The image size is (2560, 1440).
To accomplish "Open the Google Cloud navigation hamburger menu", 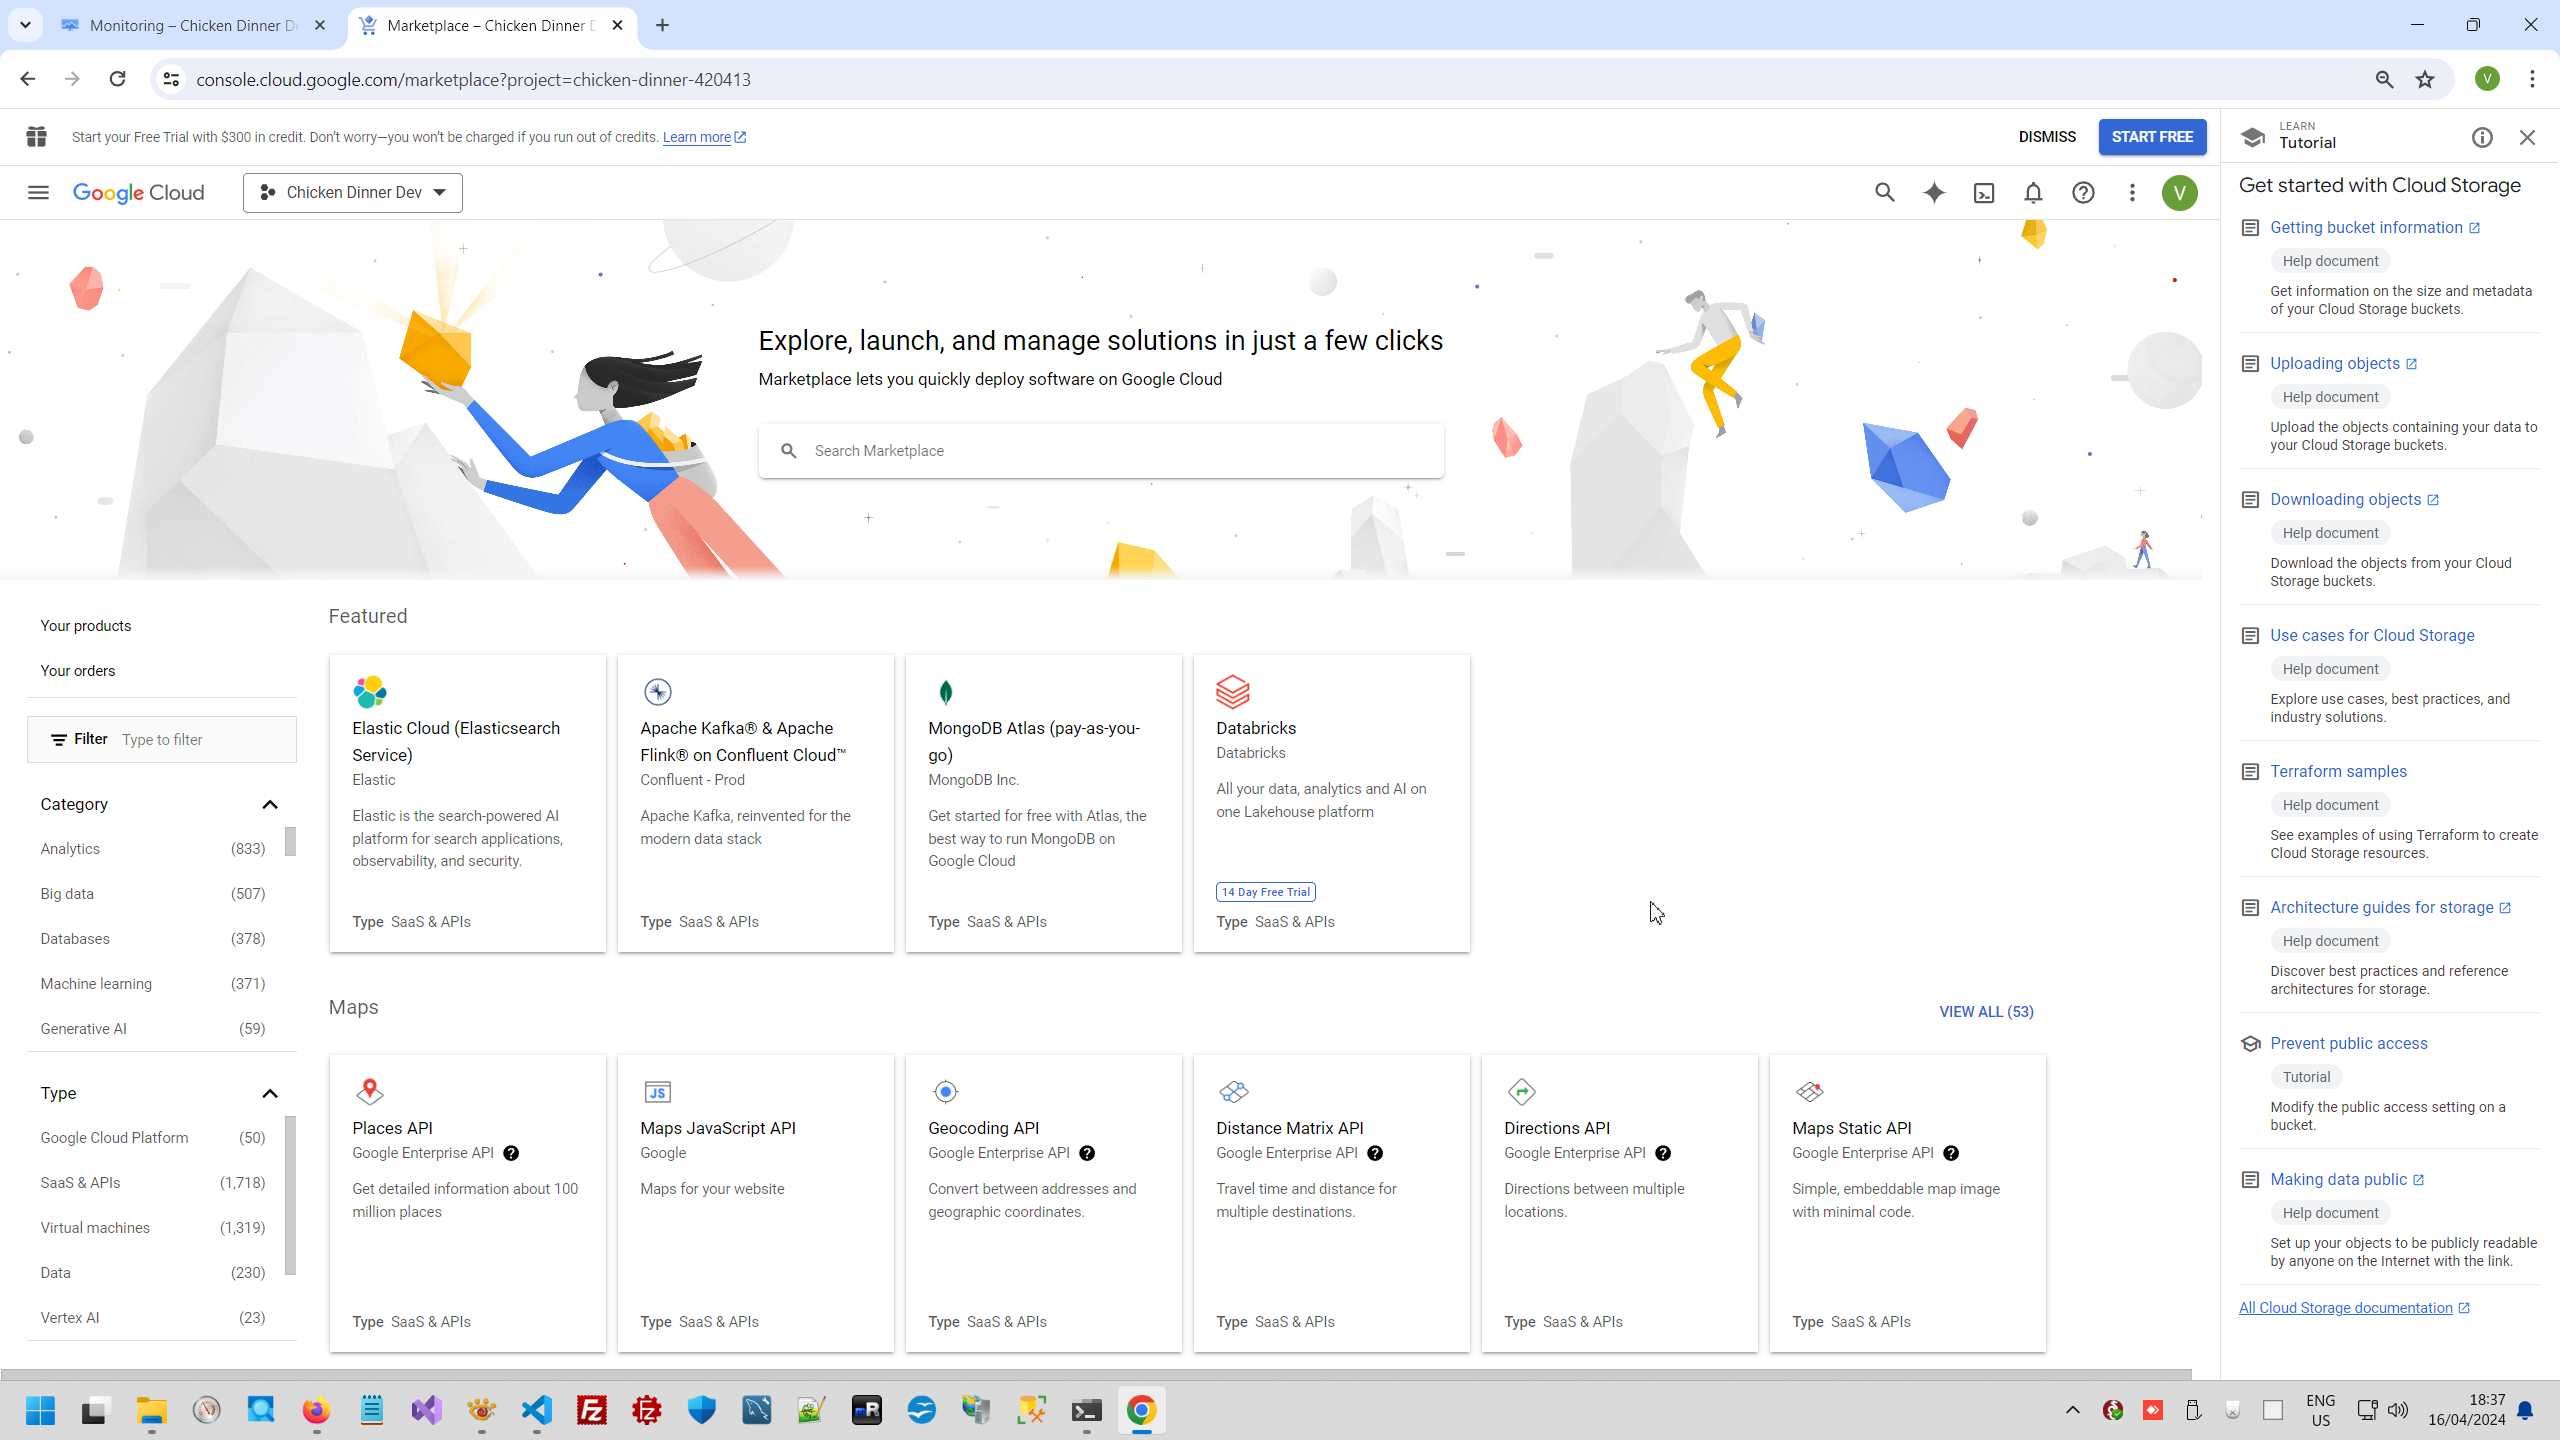I will (x=38, y=192).
